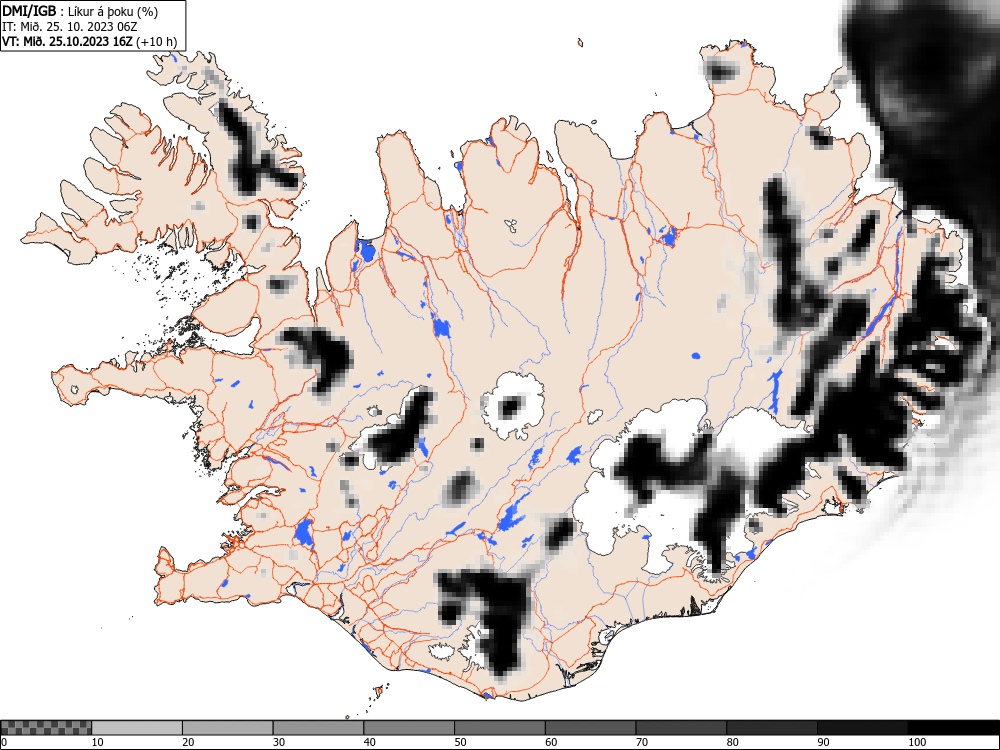Click the '60' legend label
This screenshot has height=750, width=1000.
click(x=550, y=742)
